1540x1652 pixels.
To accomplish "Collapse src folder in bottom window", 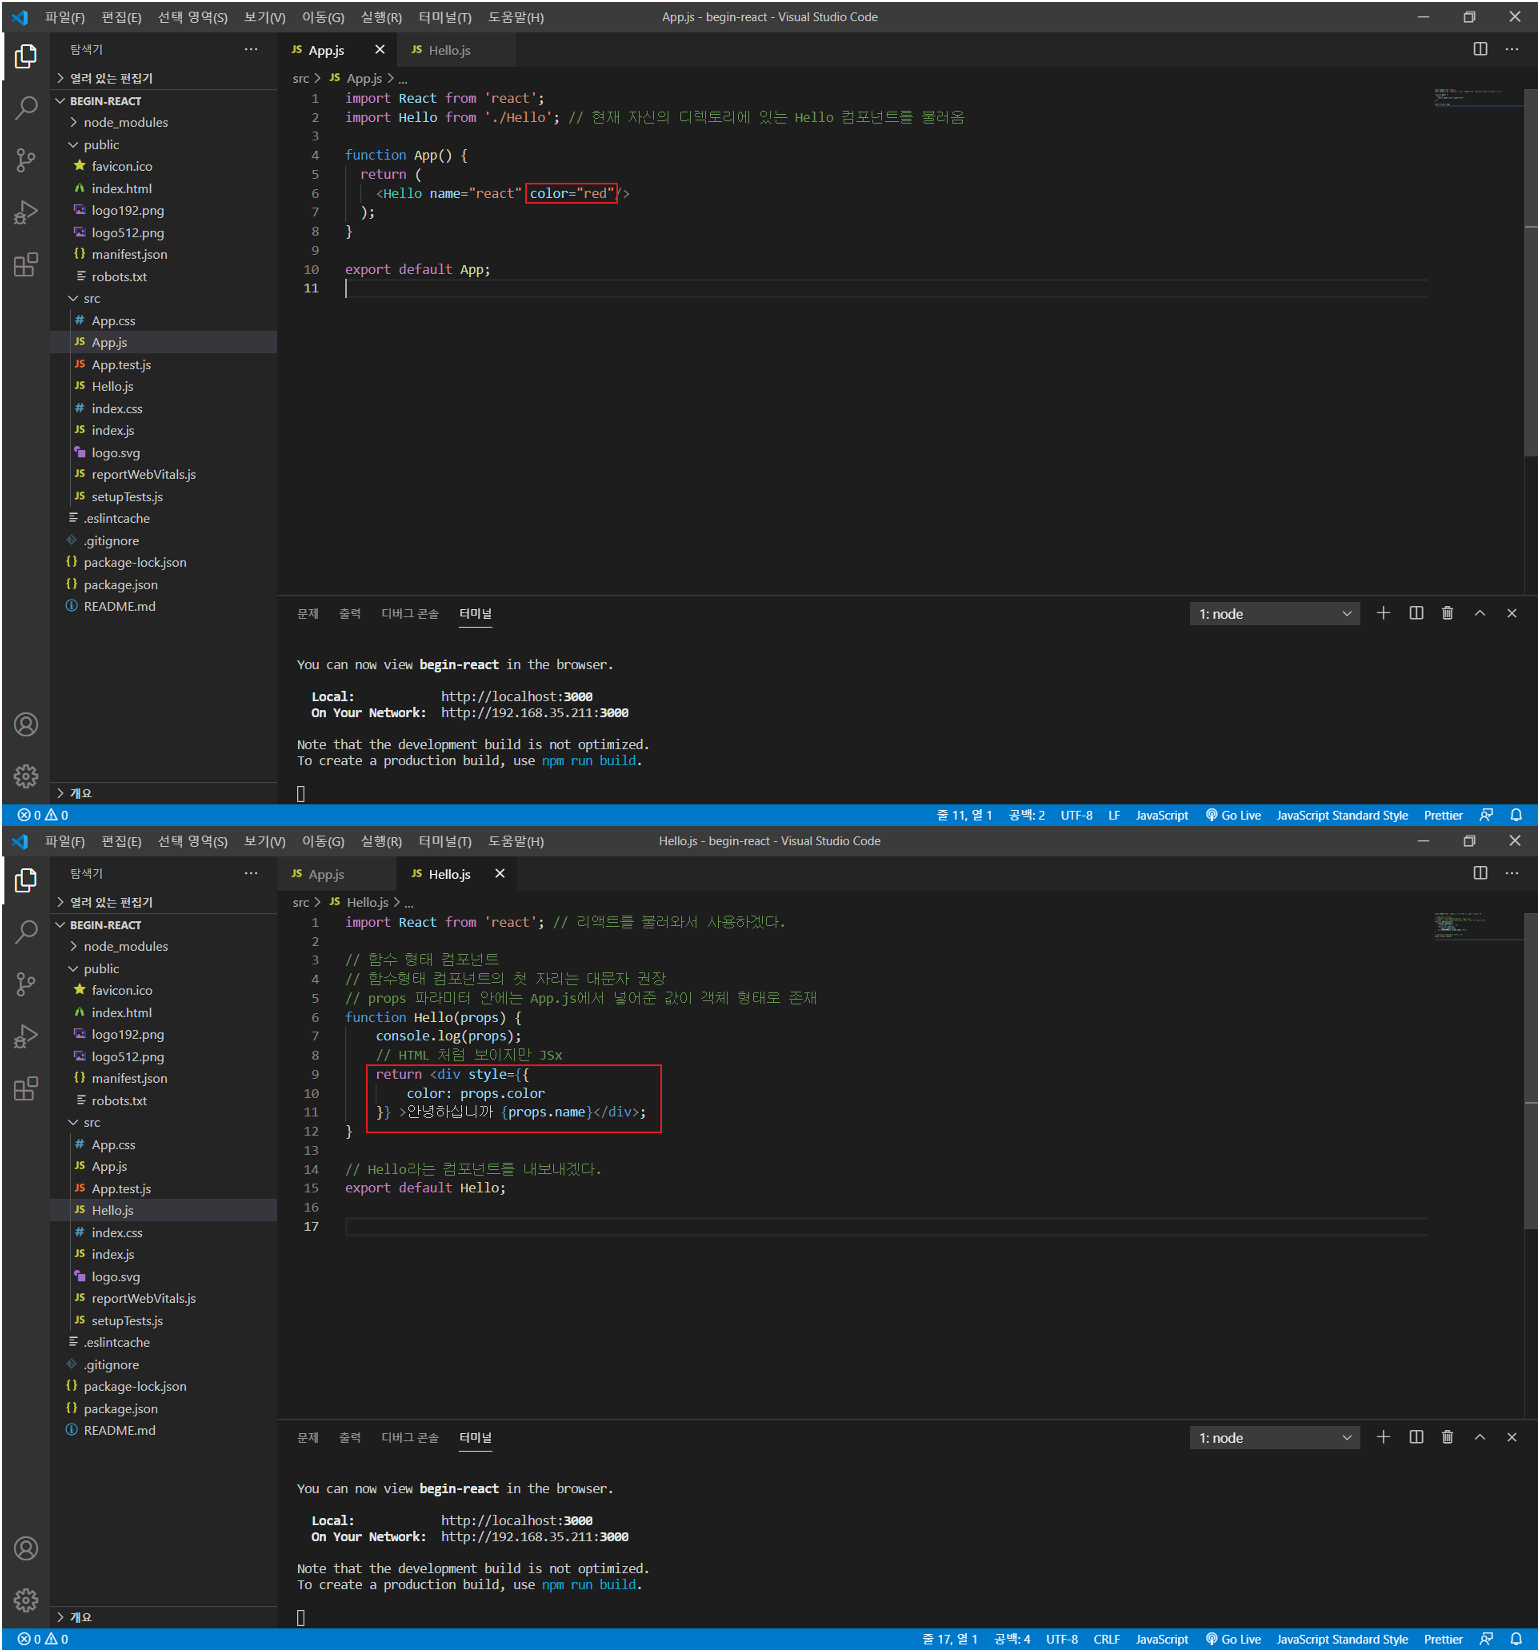I will tap(165, 1122).
